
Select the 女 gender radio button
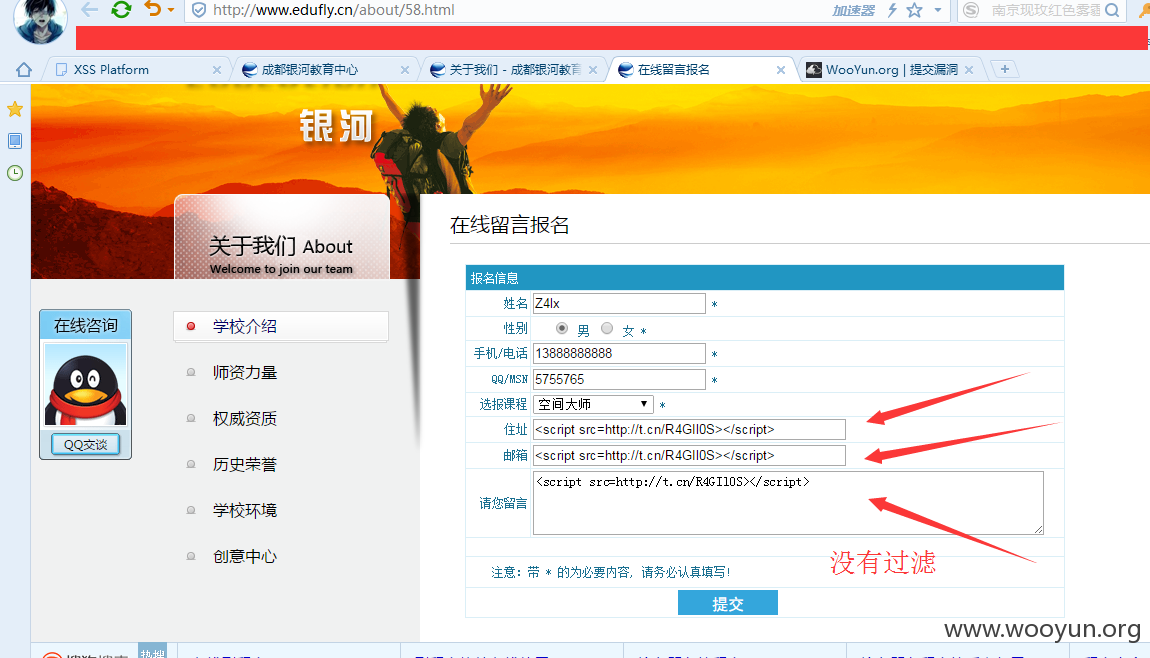point(607,329)
